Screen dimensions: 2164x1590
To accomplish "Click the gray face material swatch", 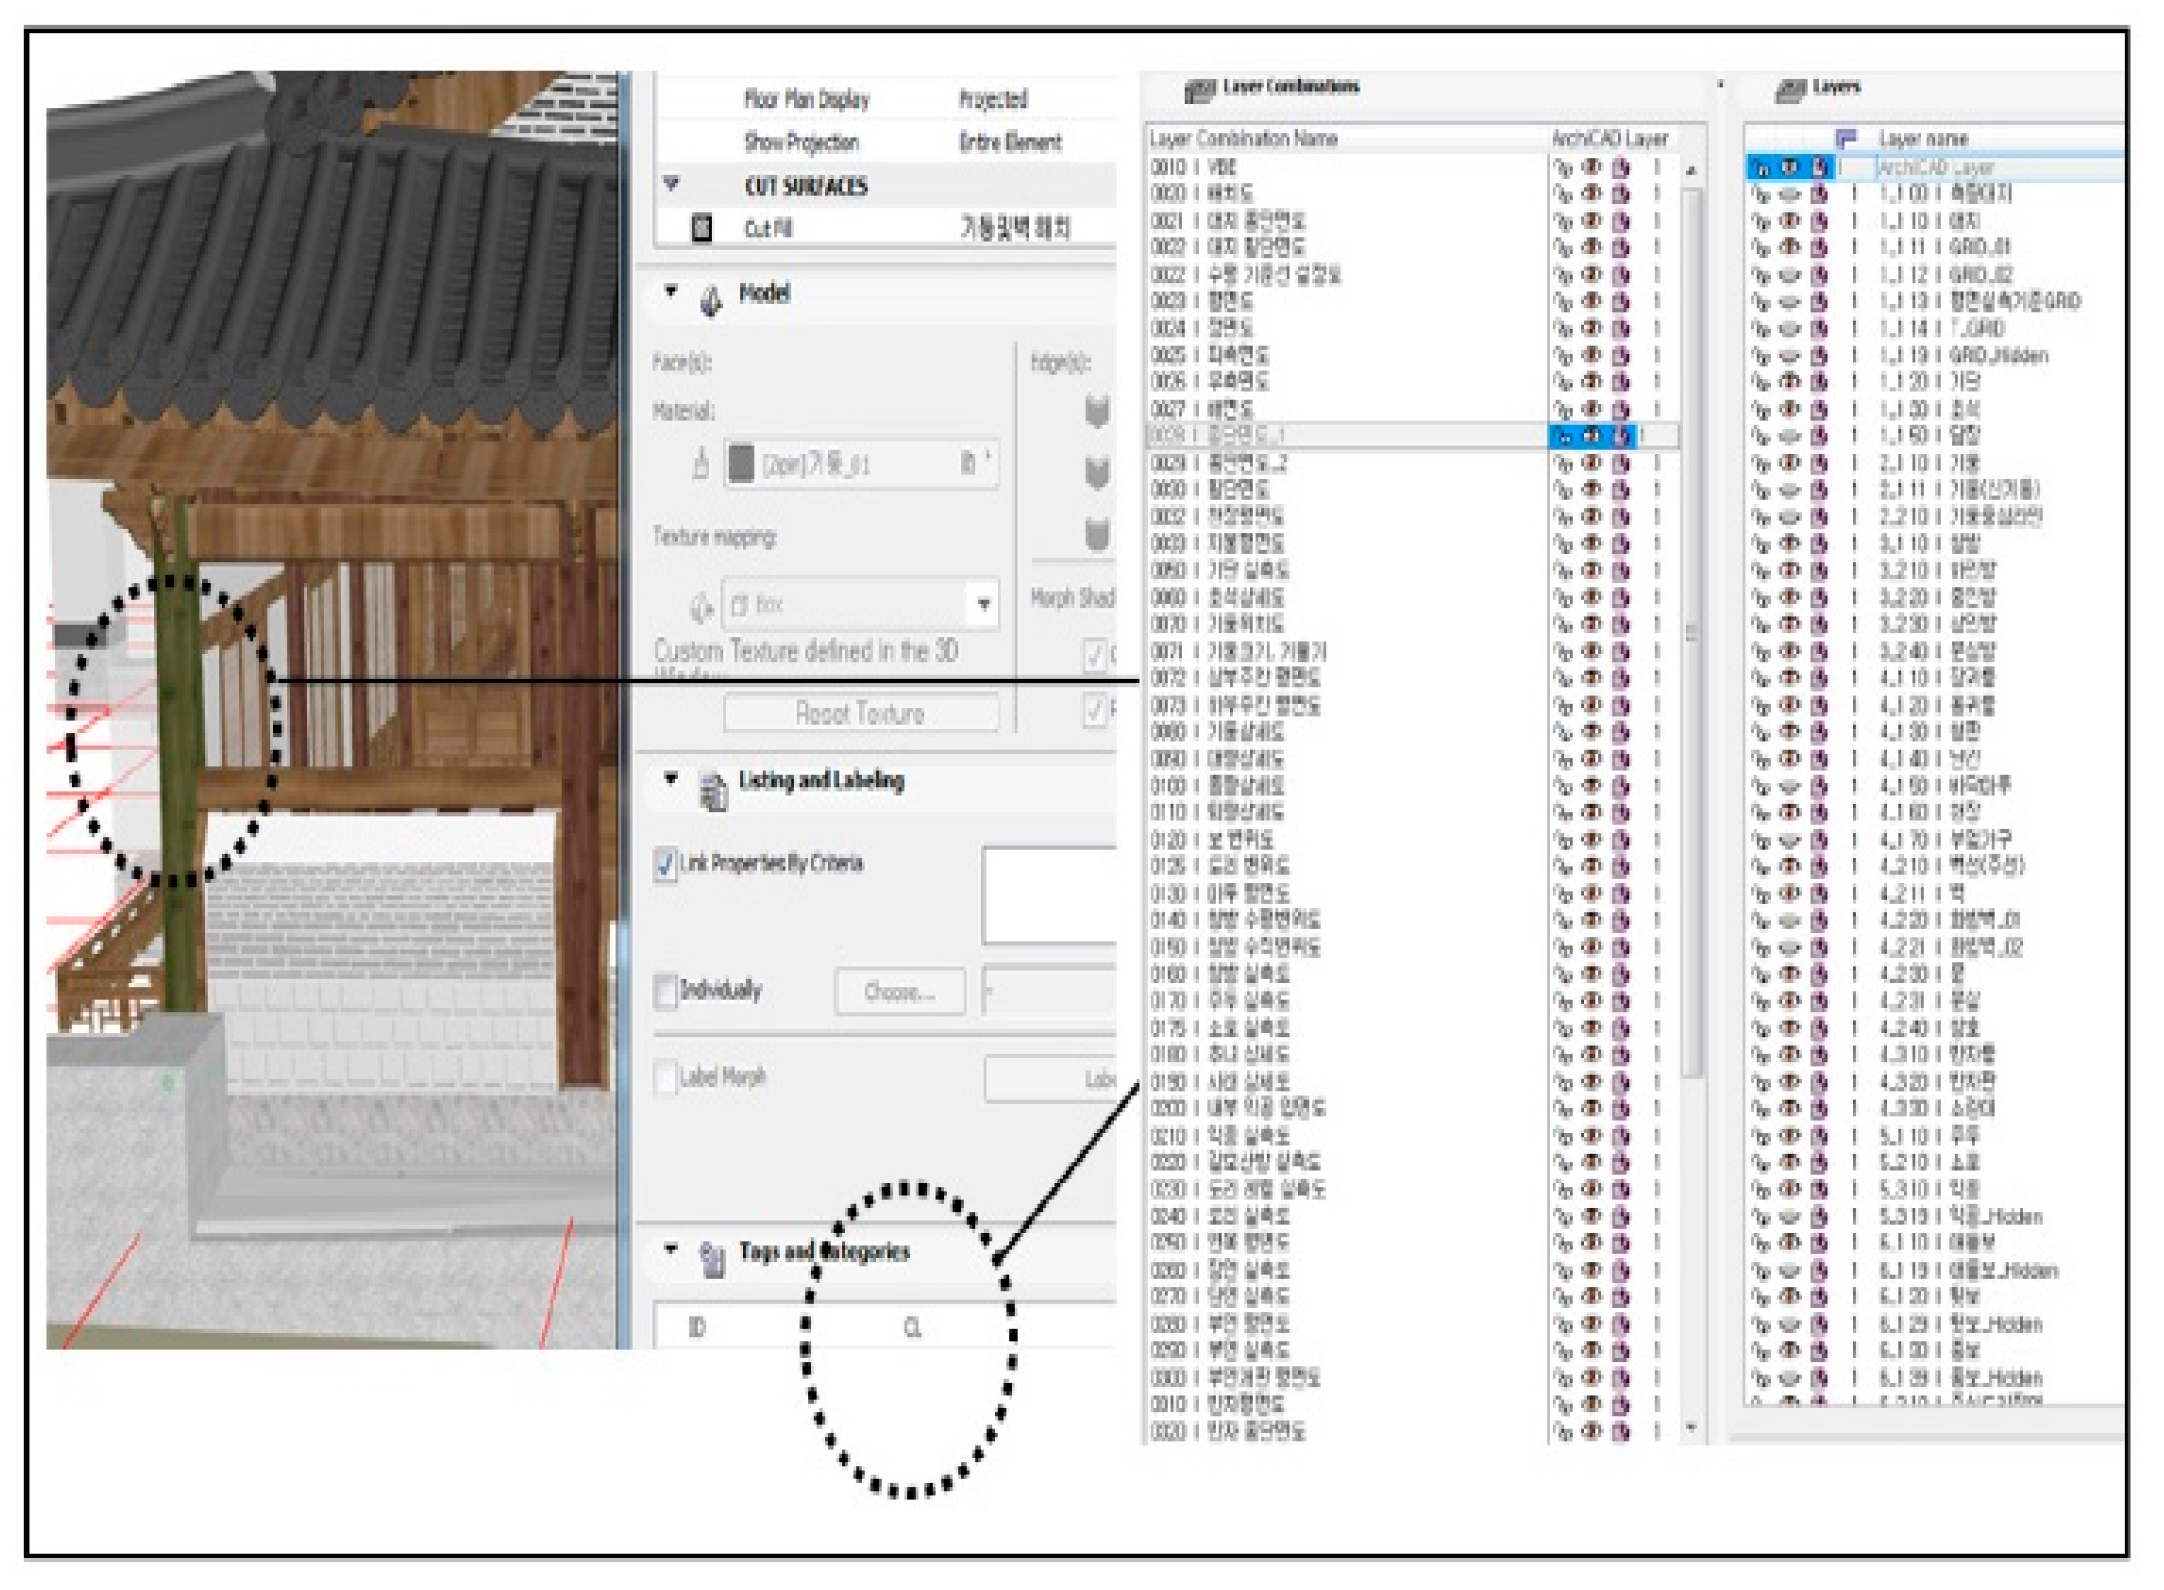I will [x=741, y=464].
